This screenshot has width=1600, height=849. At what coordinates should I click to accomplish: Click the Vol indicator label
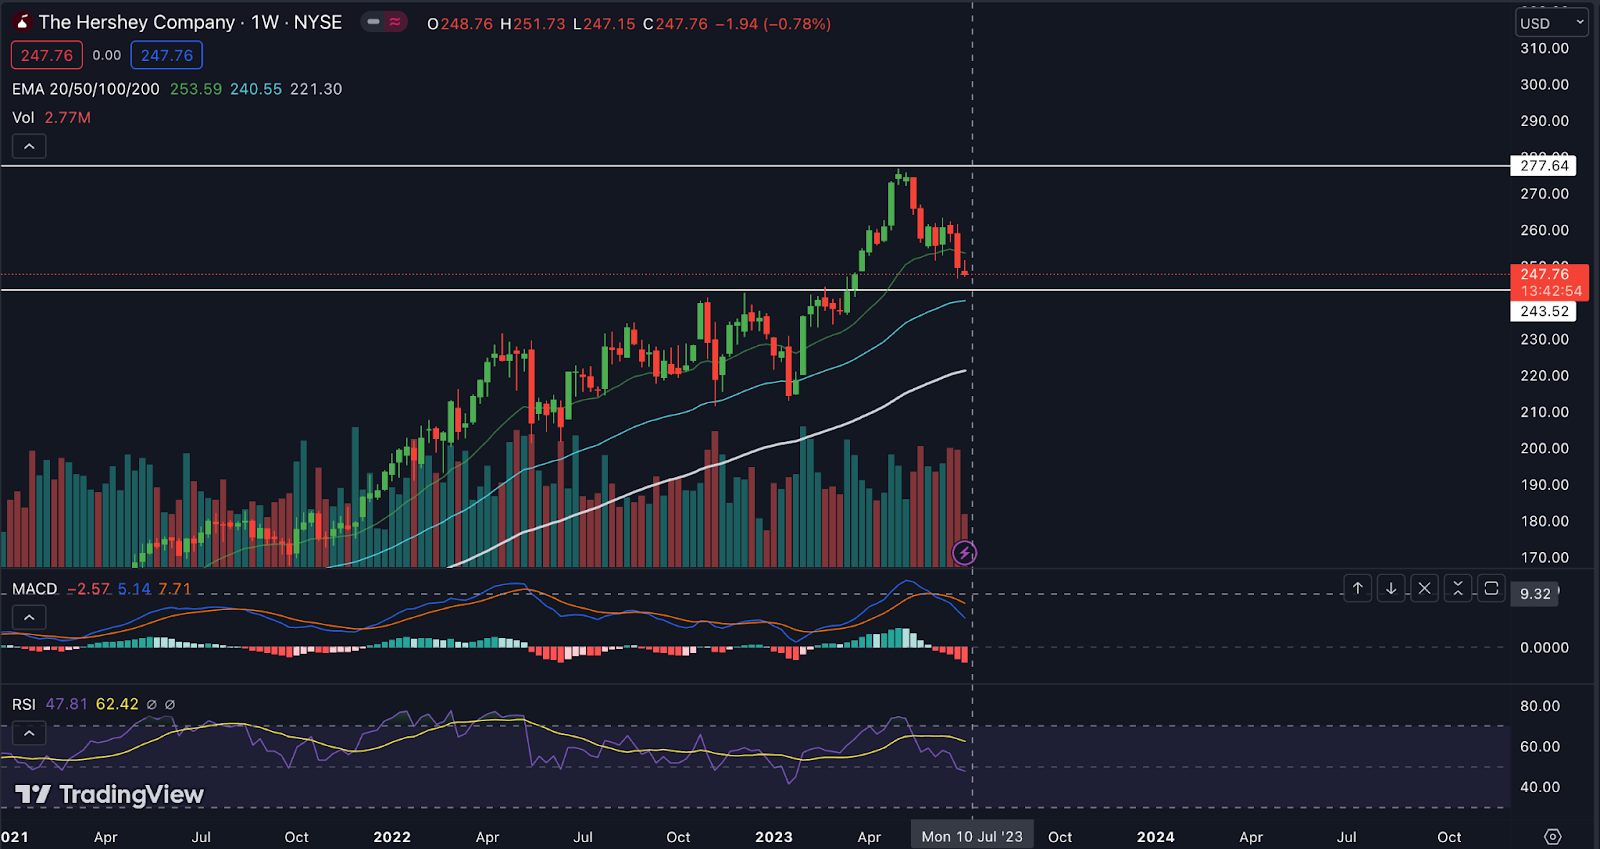[x=23, y=118]
